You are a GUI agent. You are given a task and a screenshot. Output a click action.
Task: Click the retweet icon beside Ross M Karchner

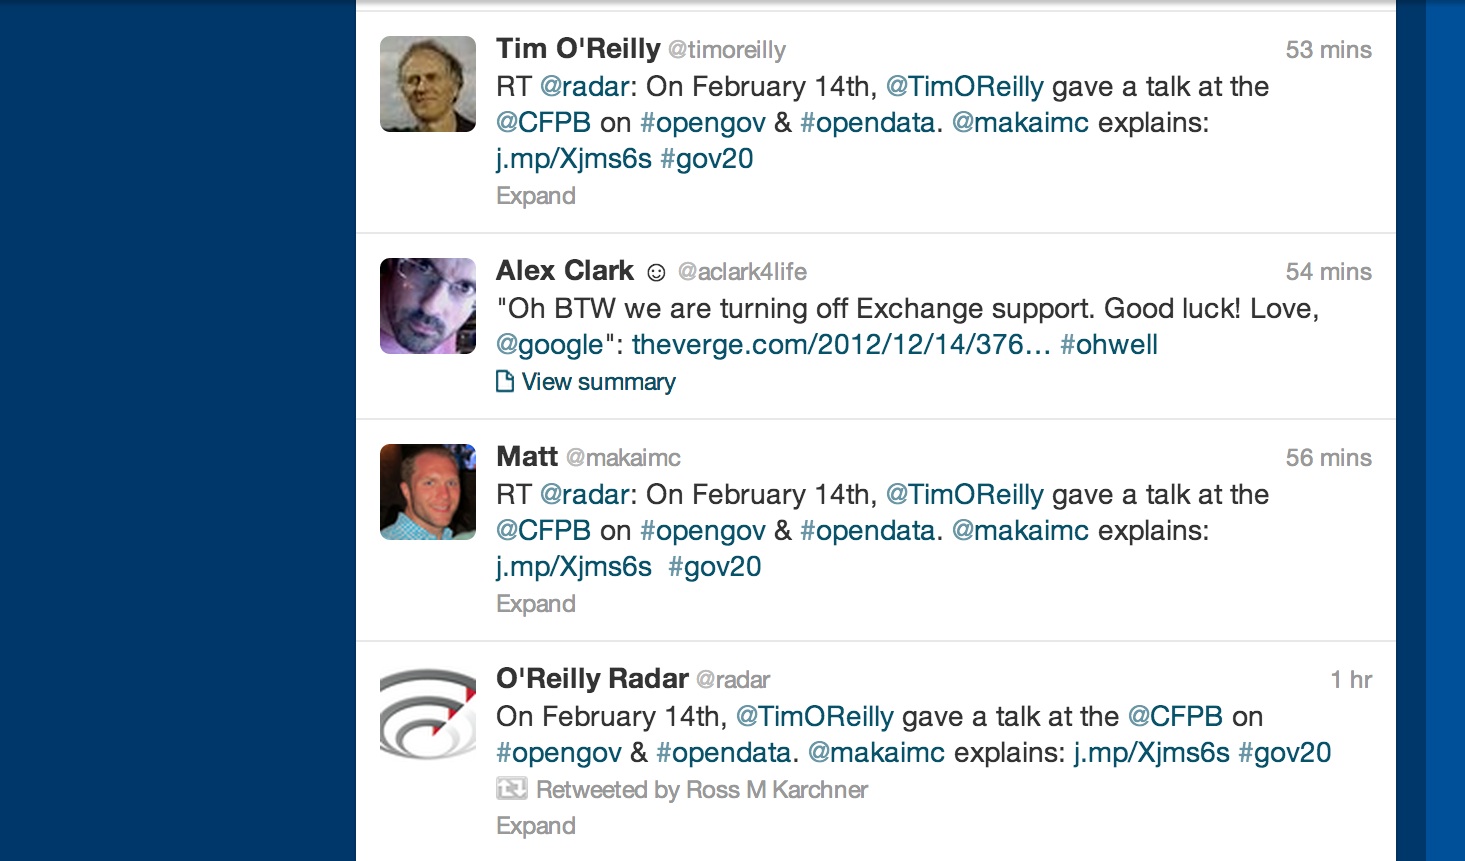pos(511,789)
